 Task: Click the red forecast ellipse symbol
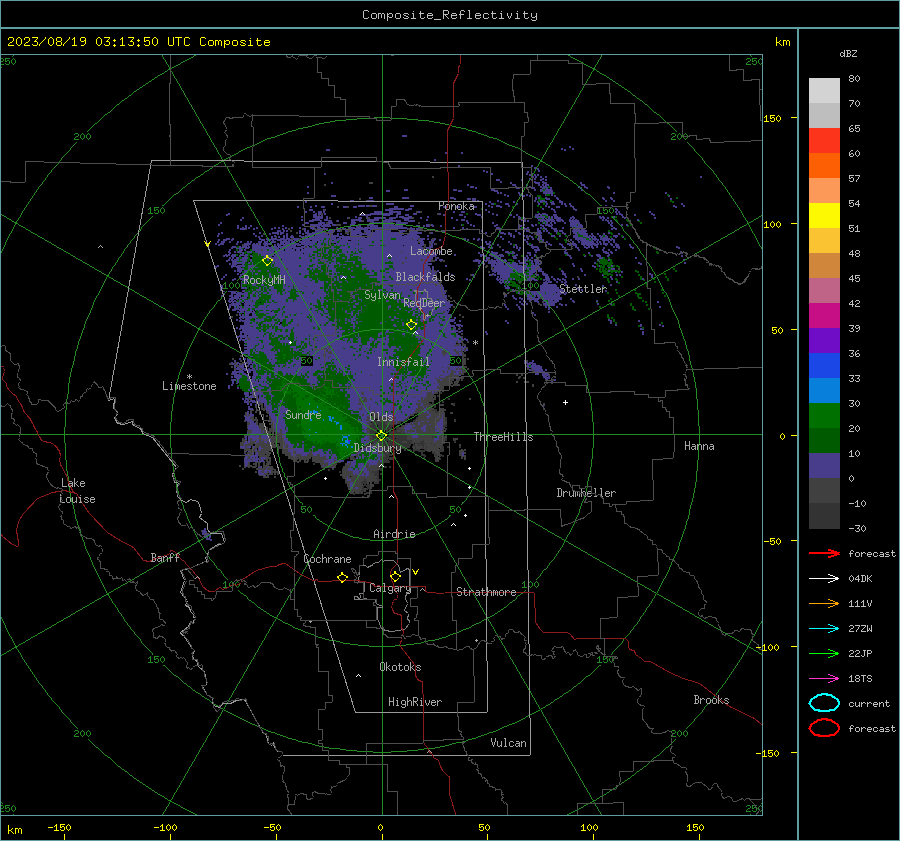[x=824, y=728]
